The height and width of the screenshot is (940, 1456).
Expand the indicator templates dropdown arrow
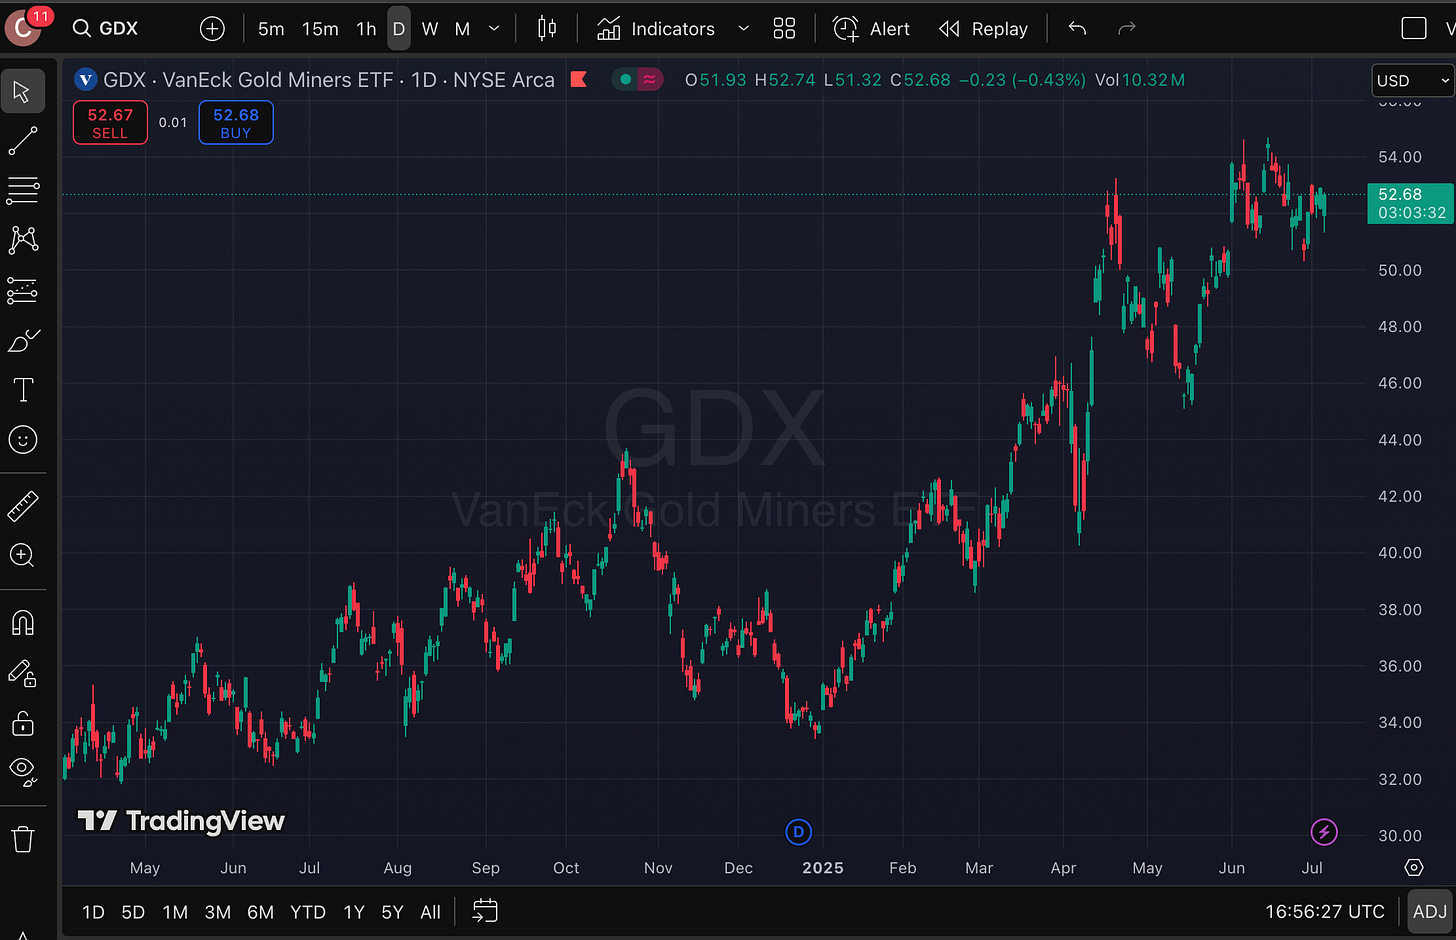coord(743,29)
